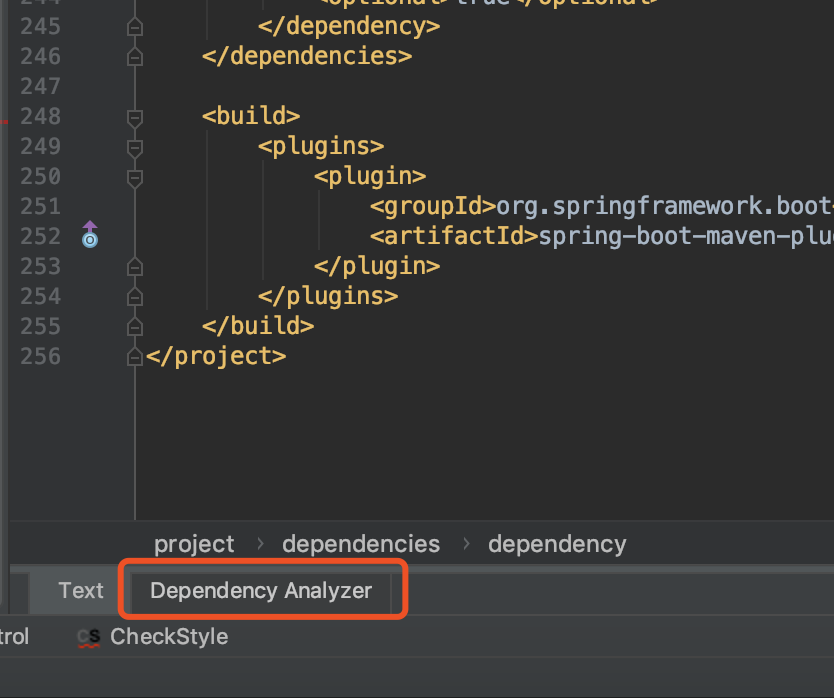Select the Text editor tab
This screenshot has height=698, width=834.
click(81, 591)
